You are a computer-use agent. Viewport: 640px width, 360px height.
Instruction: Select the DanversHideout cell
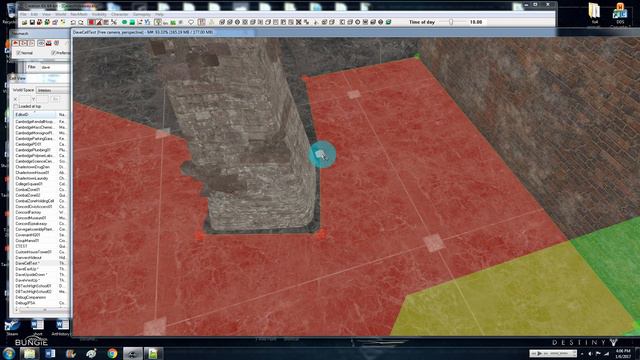(x=29, y=258)
